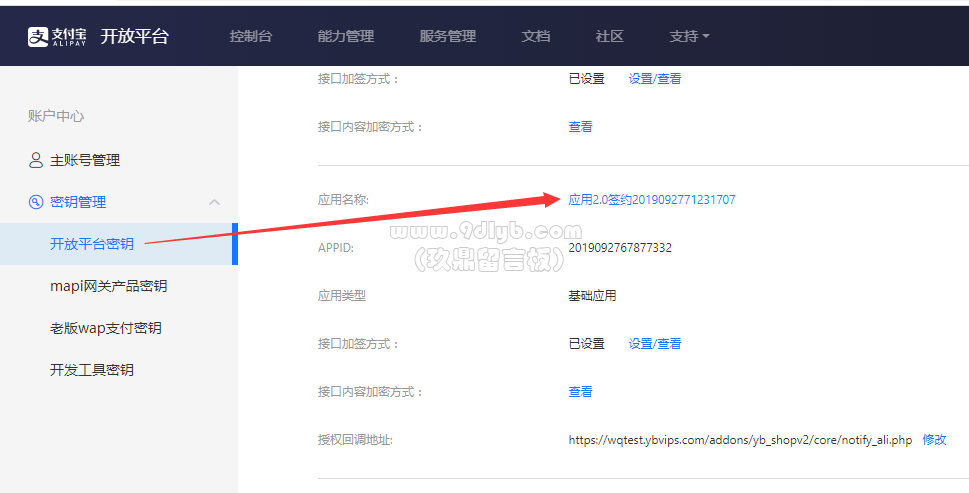The height and width of the screenshot is (493, 969).
Task: Open the app link 应用2.0签约2019092771231707
Action: pyautogui.click(x=651, y=200)
